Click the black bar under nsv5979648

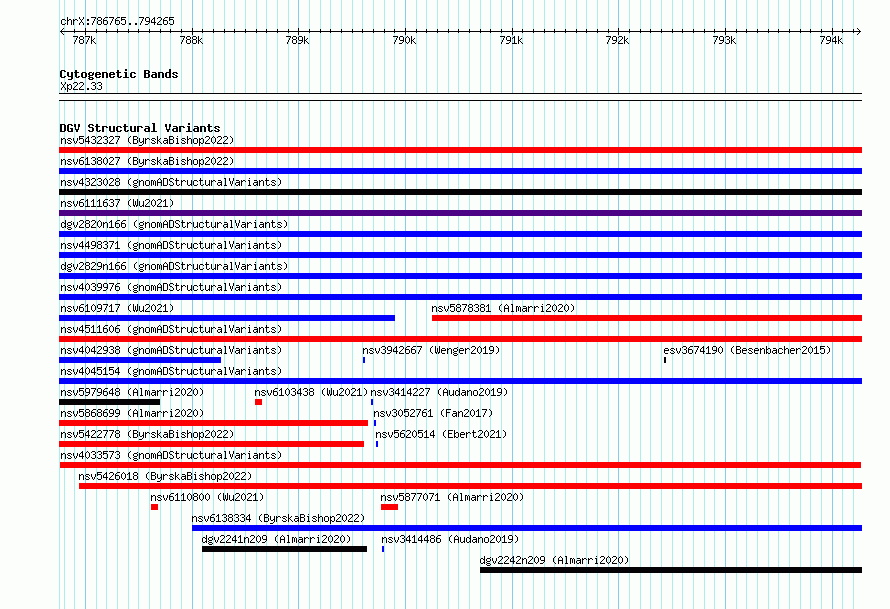110,402
